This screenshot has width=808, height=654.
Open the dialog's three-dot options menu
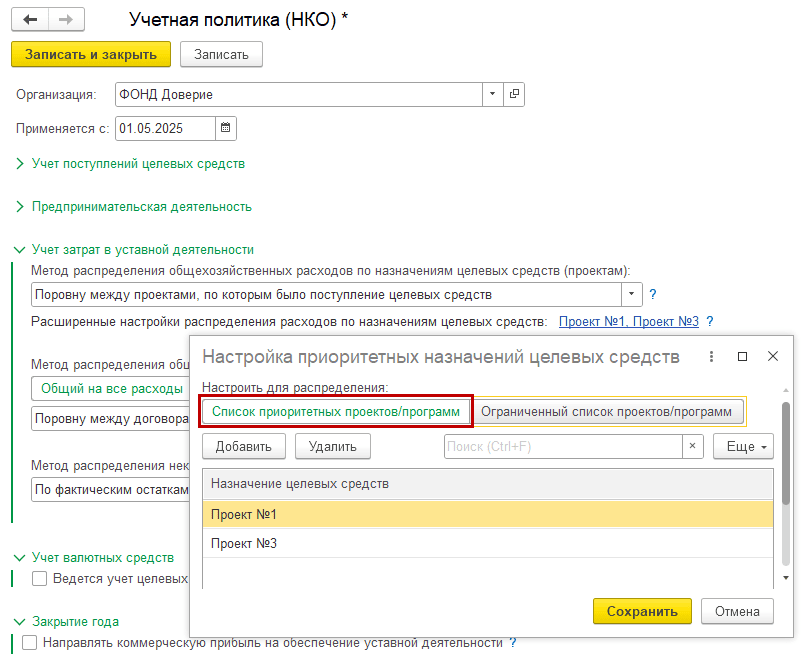point(711,357)
